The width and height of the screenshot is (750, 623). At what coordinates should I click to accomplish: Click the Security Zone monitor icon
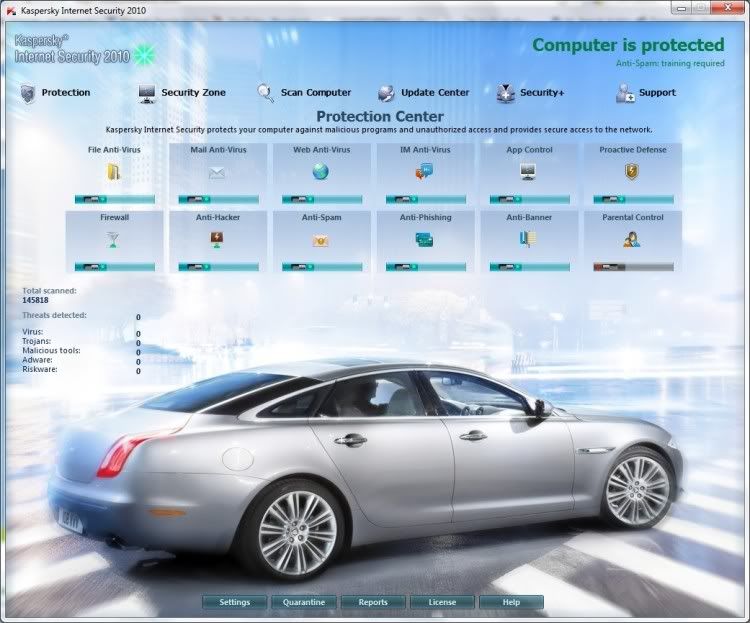click(147, 94)
